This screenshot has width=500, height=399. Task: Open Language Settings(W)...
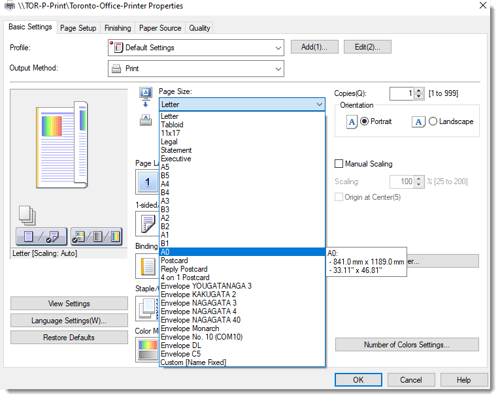click(69, 321)
